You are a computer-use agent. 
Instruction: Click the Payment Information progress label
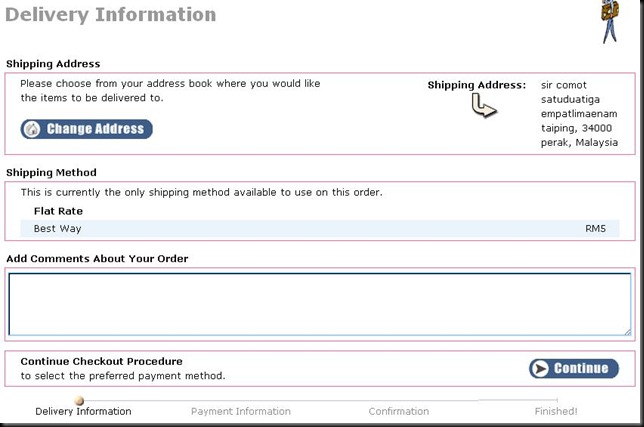coord(241,411)
